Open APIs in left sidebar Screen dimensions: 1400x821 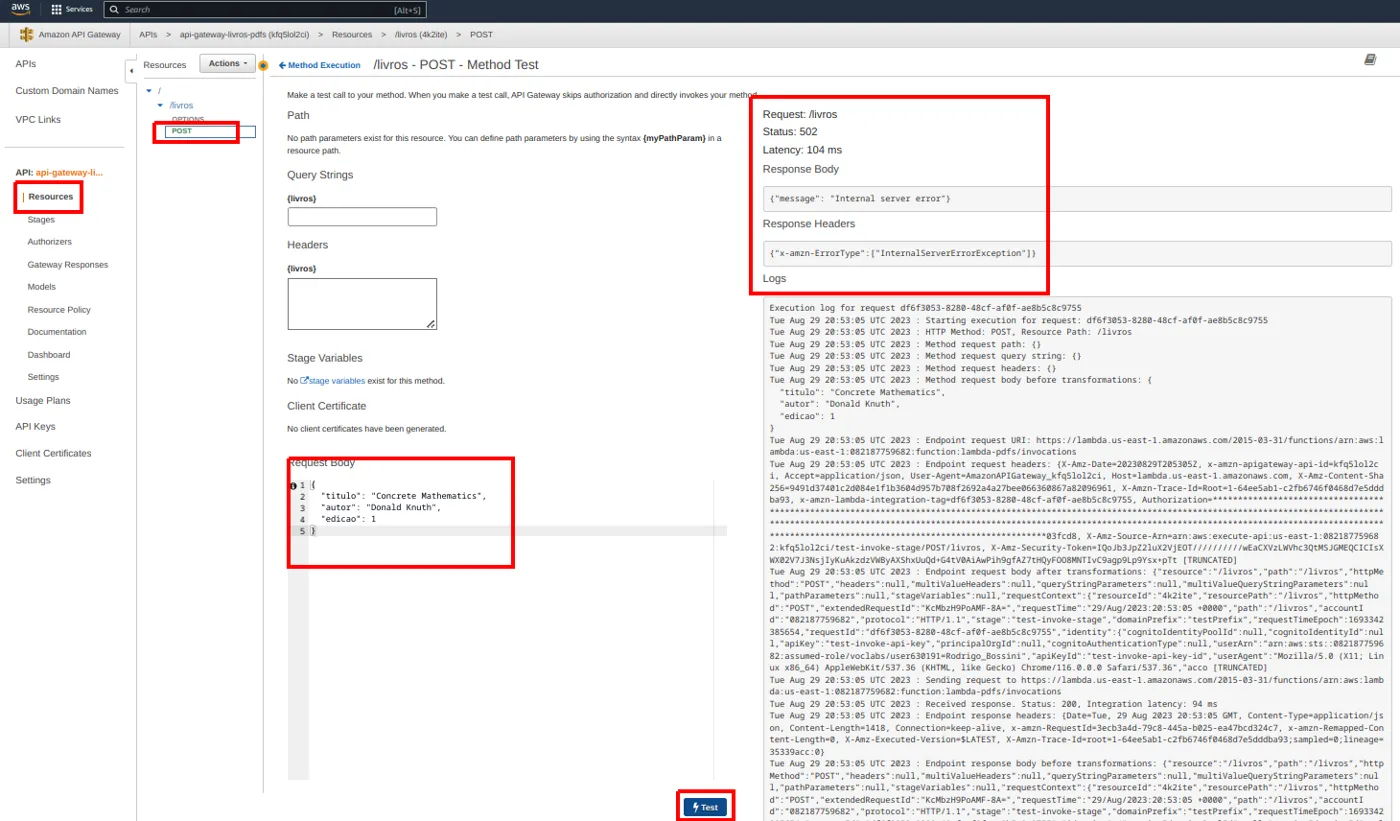tap(26, 63)
